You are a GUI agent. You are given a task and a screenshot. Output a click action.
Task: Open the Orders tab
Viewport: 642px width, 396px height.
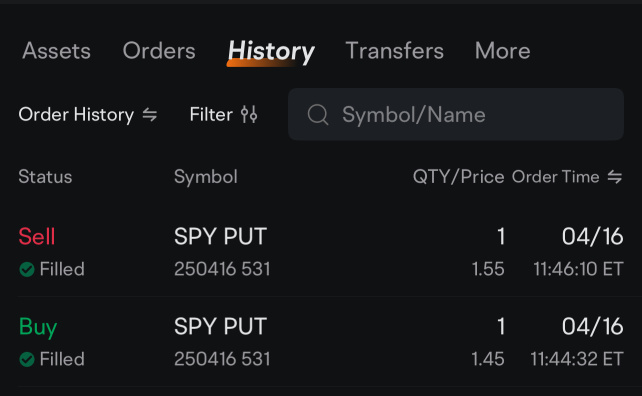point(159,51)
